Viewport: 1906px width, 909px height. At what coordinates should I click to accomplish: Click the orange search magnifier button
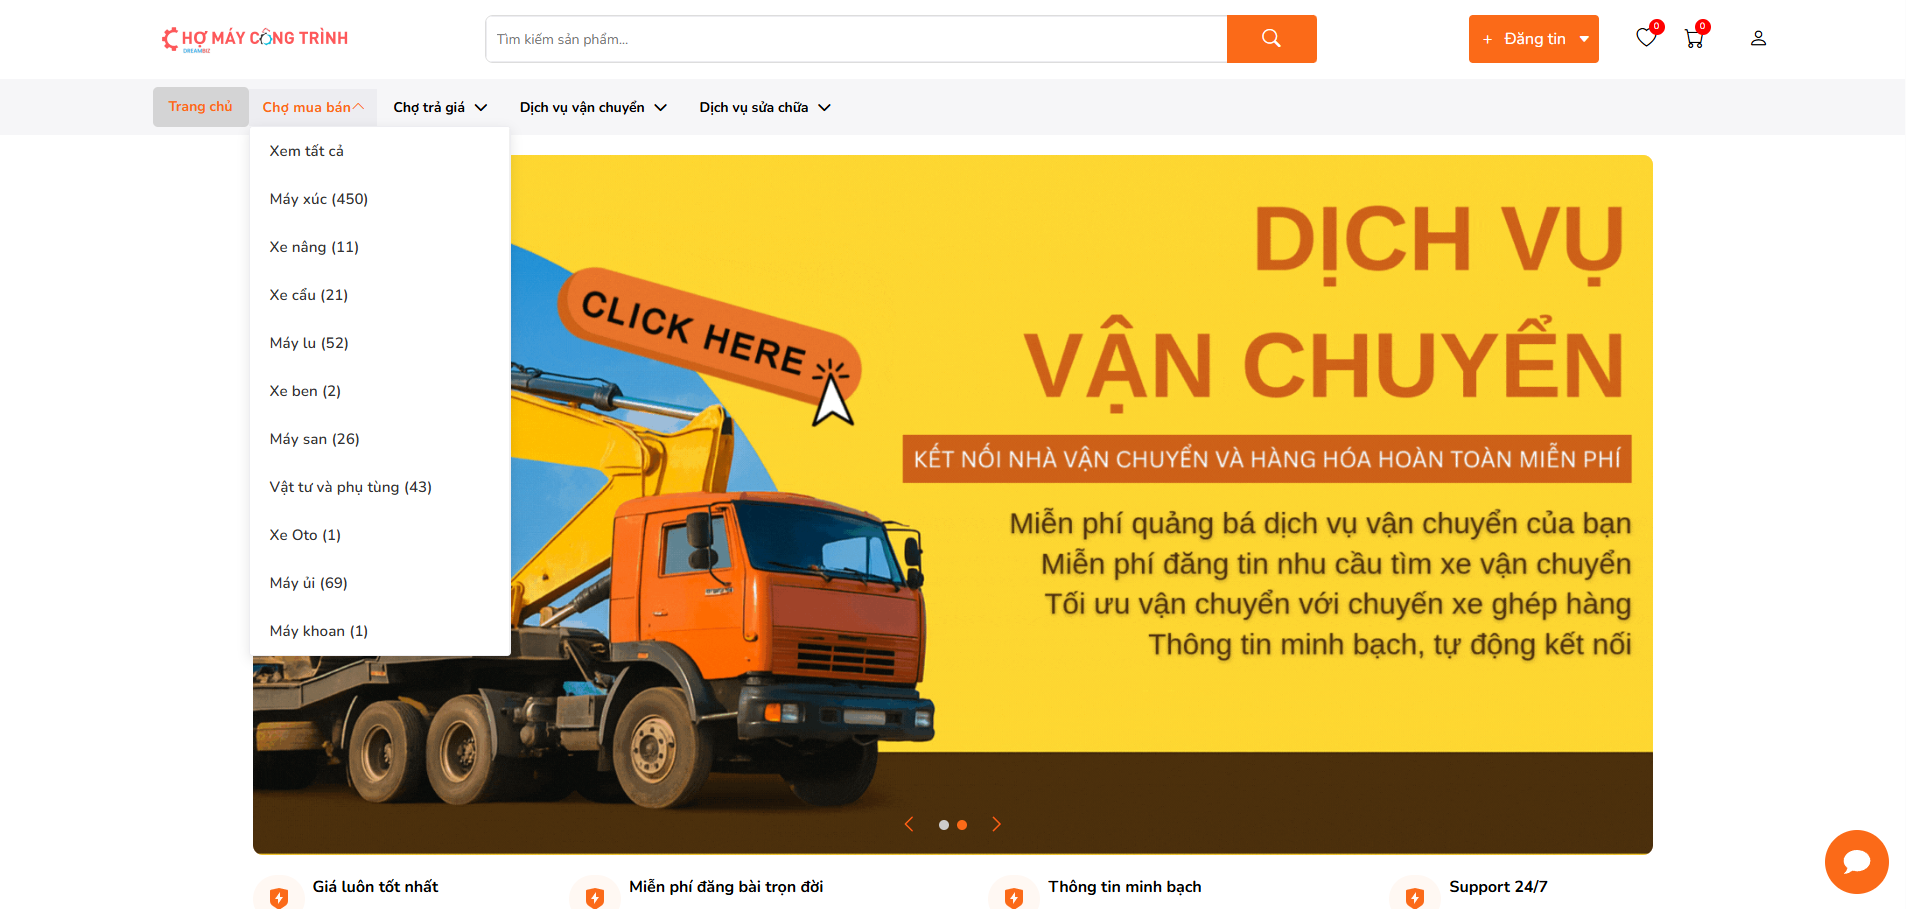pos(1271,39)
